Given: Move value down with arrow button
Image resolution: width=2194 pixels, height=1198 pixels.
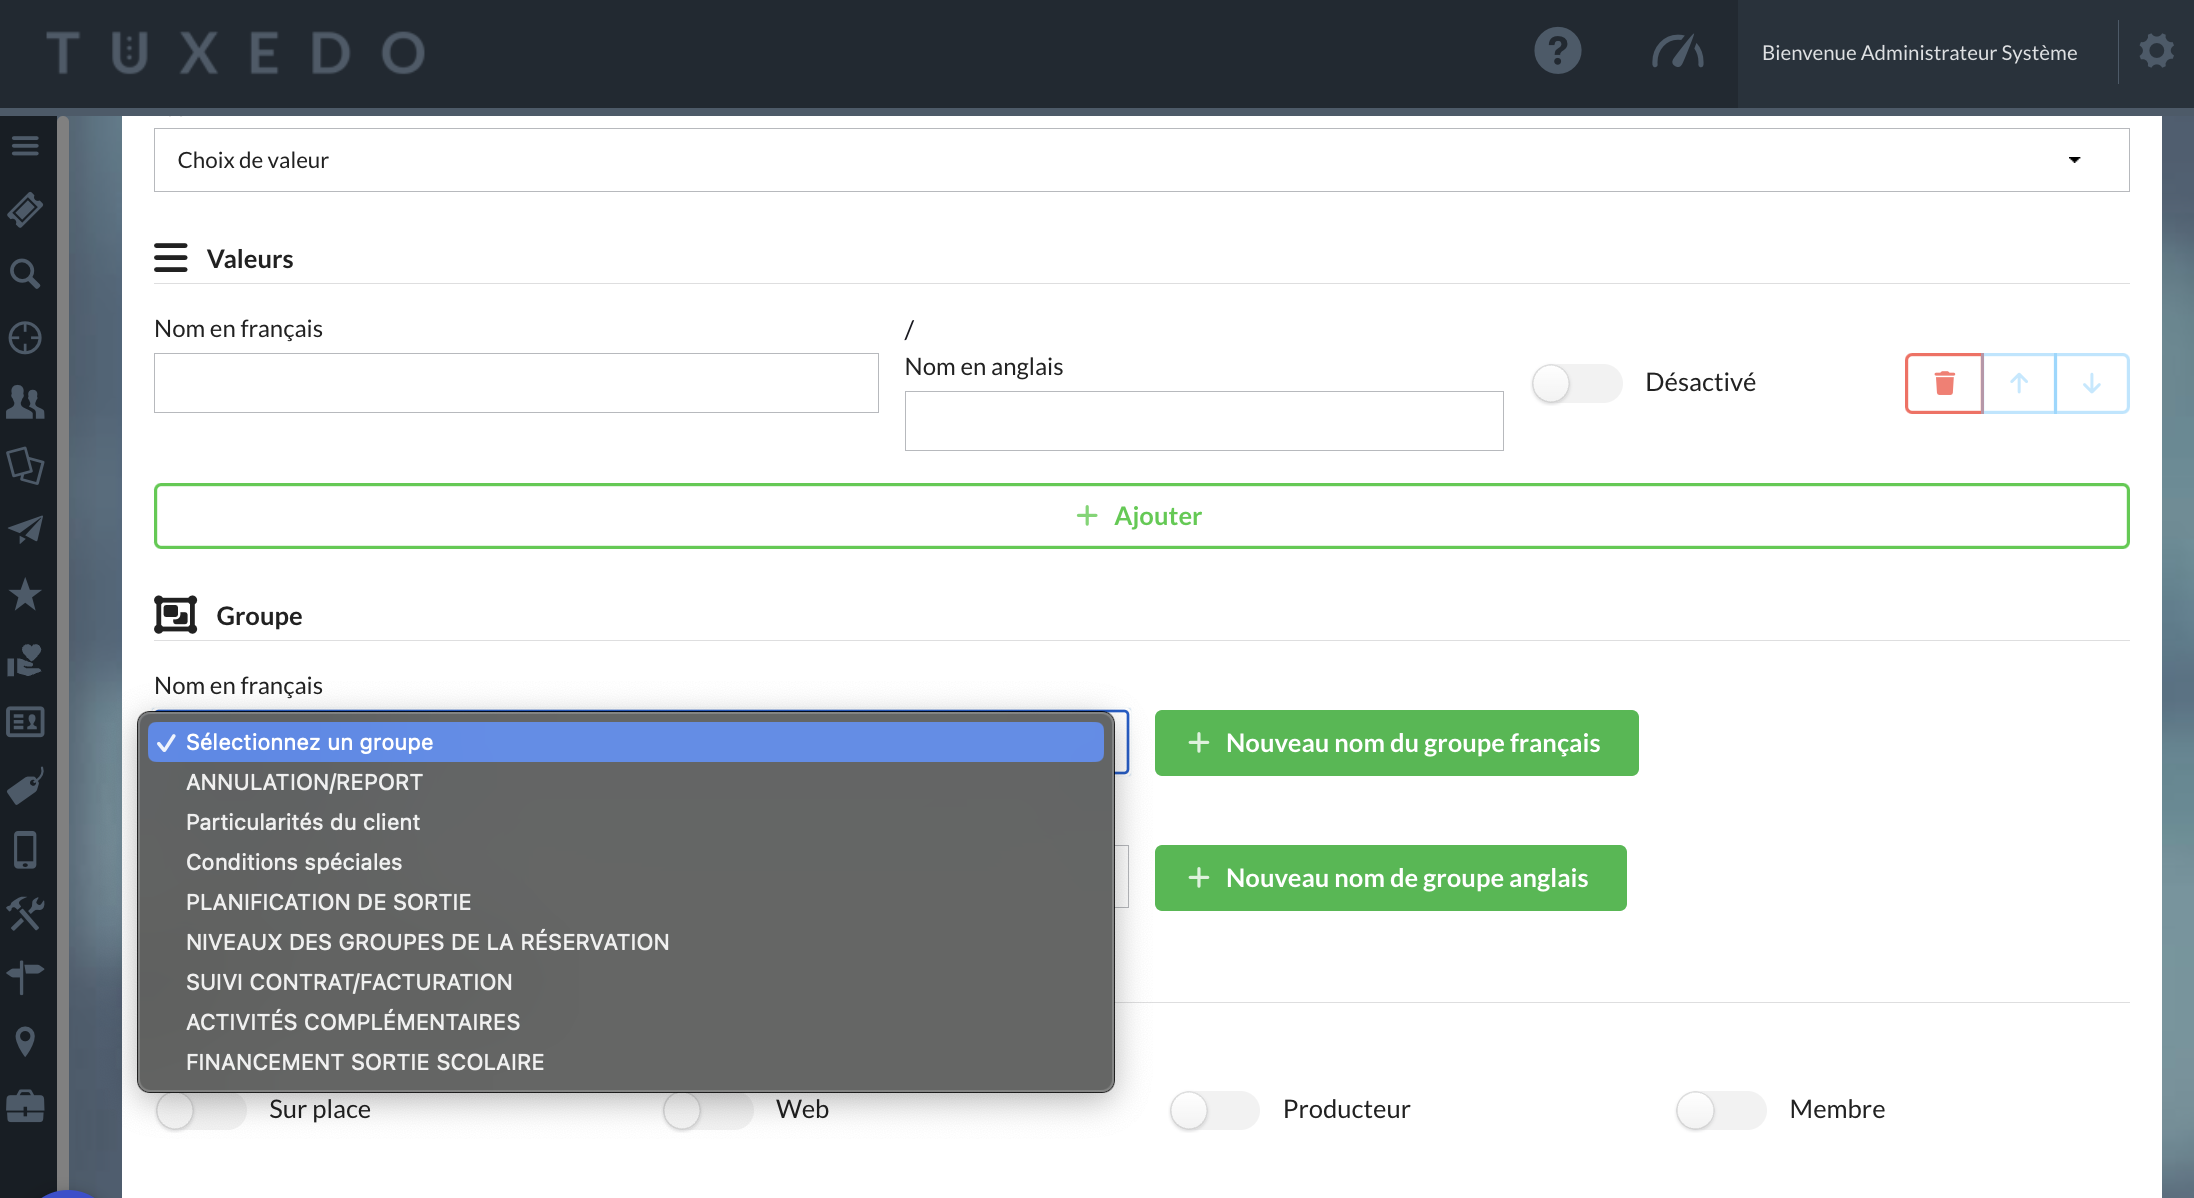Looking at the screenshot, I should point(2091,383).
